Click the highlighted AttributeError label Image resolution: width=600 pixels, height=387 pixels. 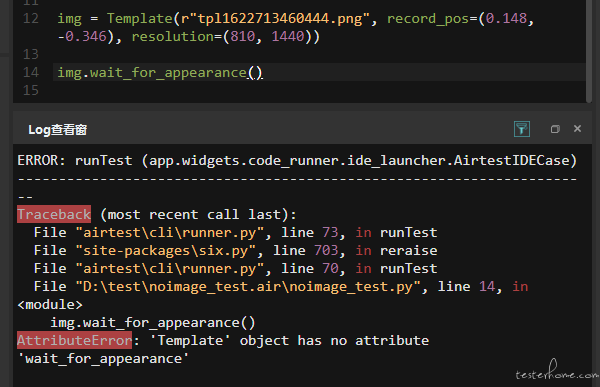(74, 340)
